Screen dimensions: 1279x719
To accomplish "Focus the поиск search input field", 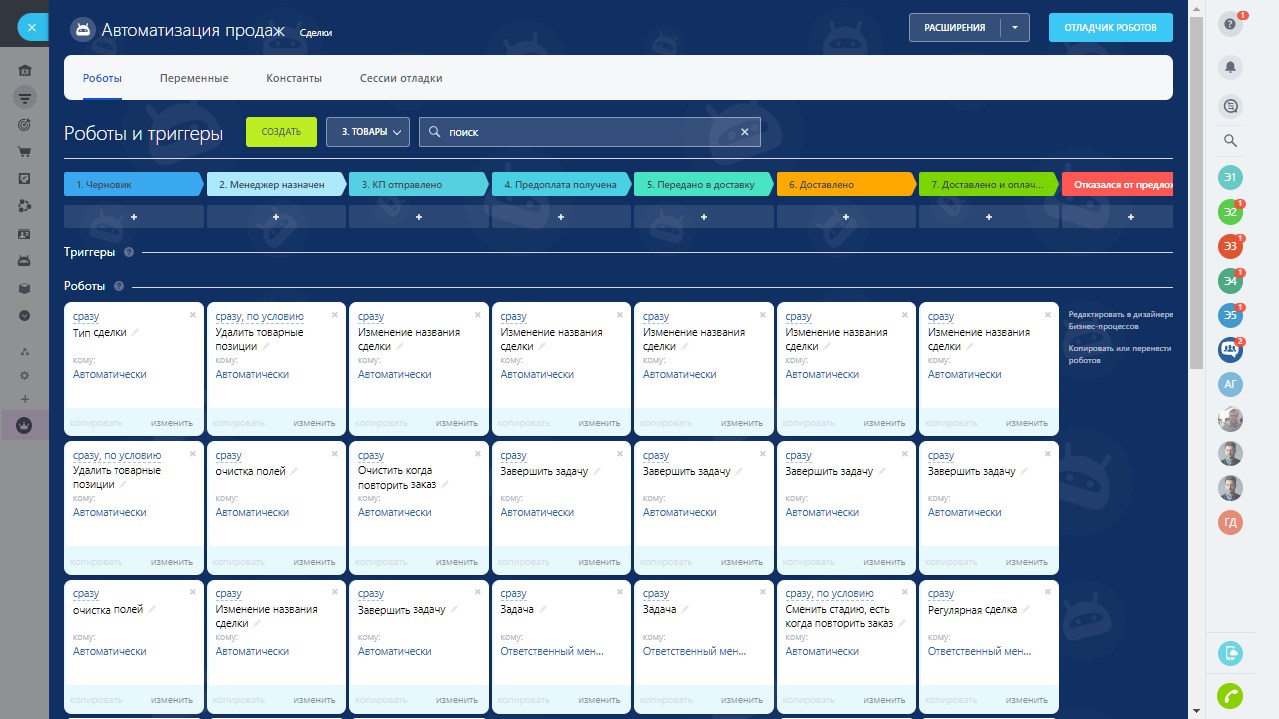I will click(590, 132).
